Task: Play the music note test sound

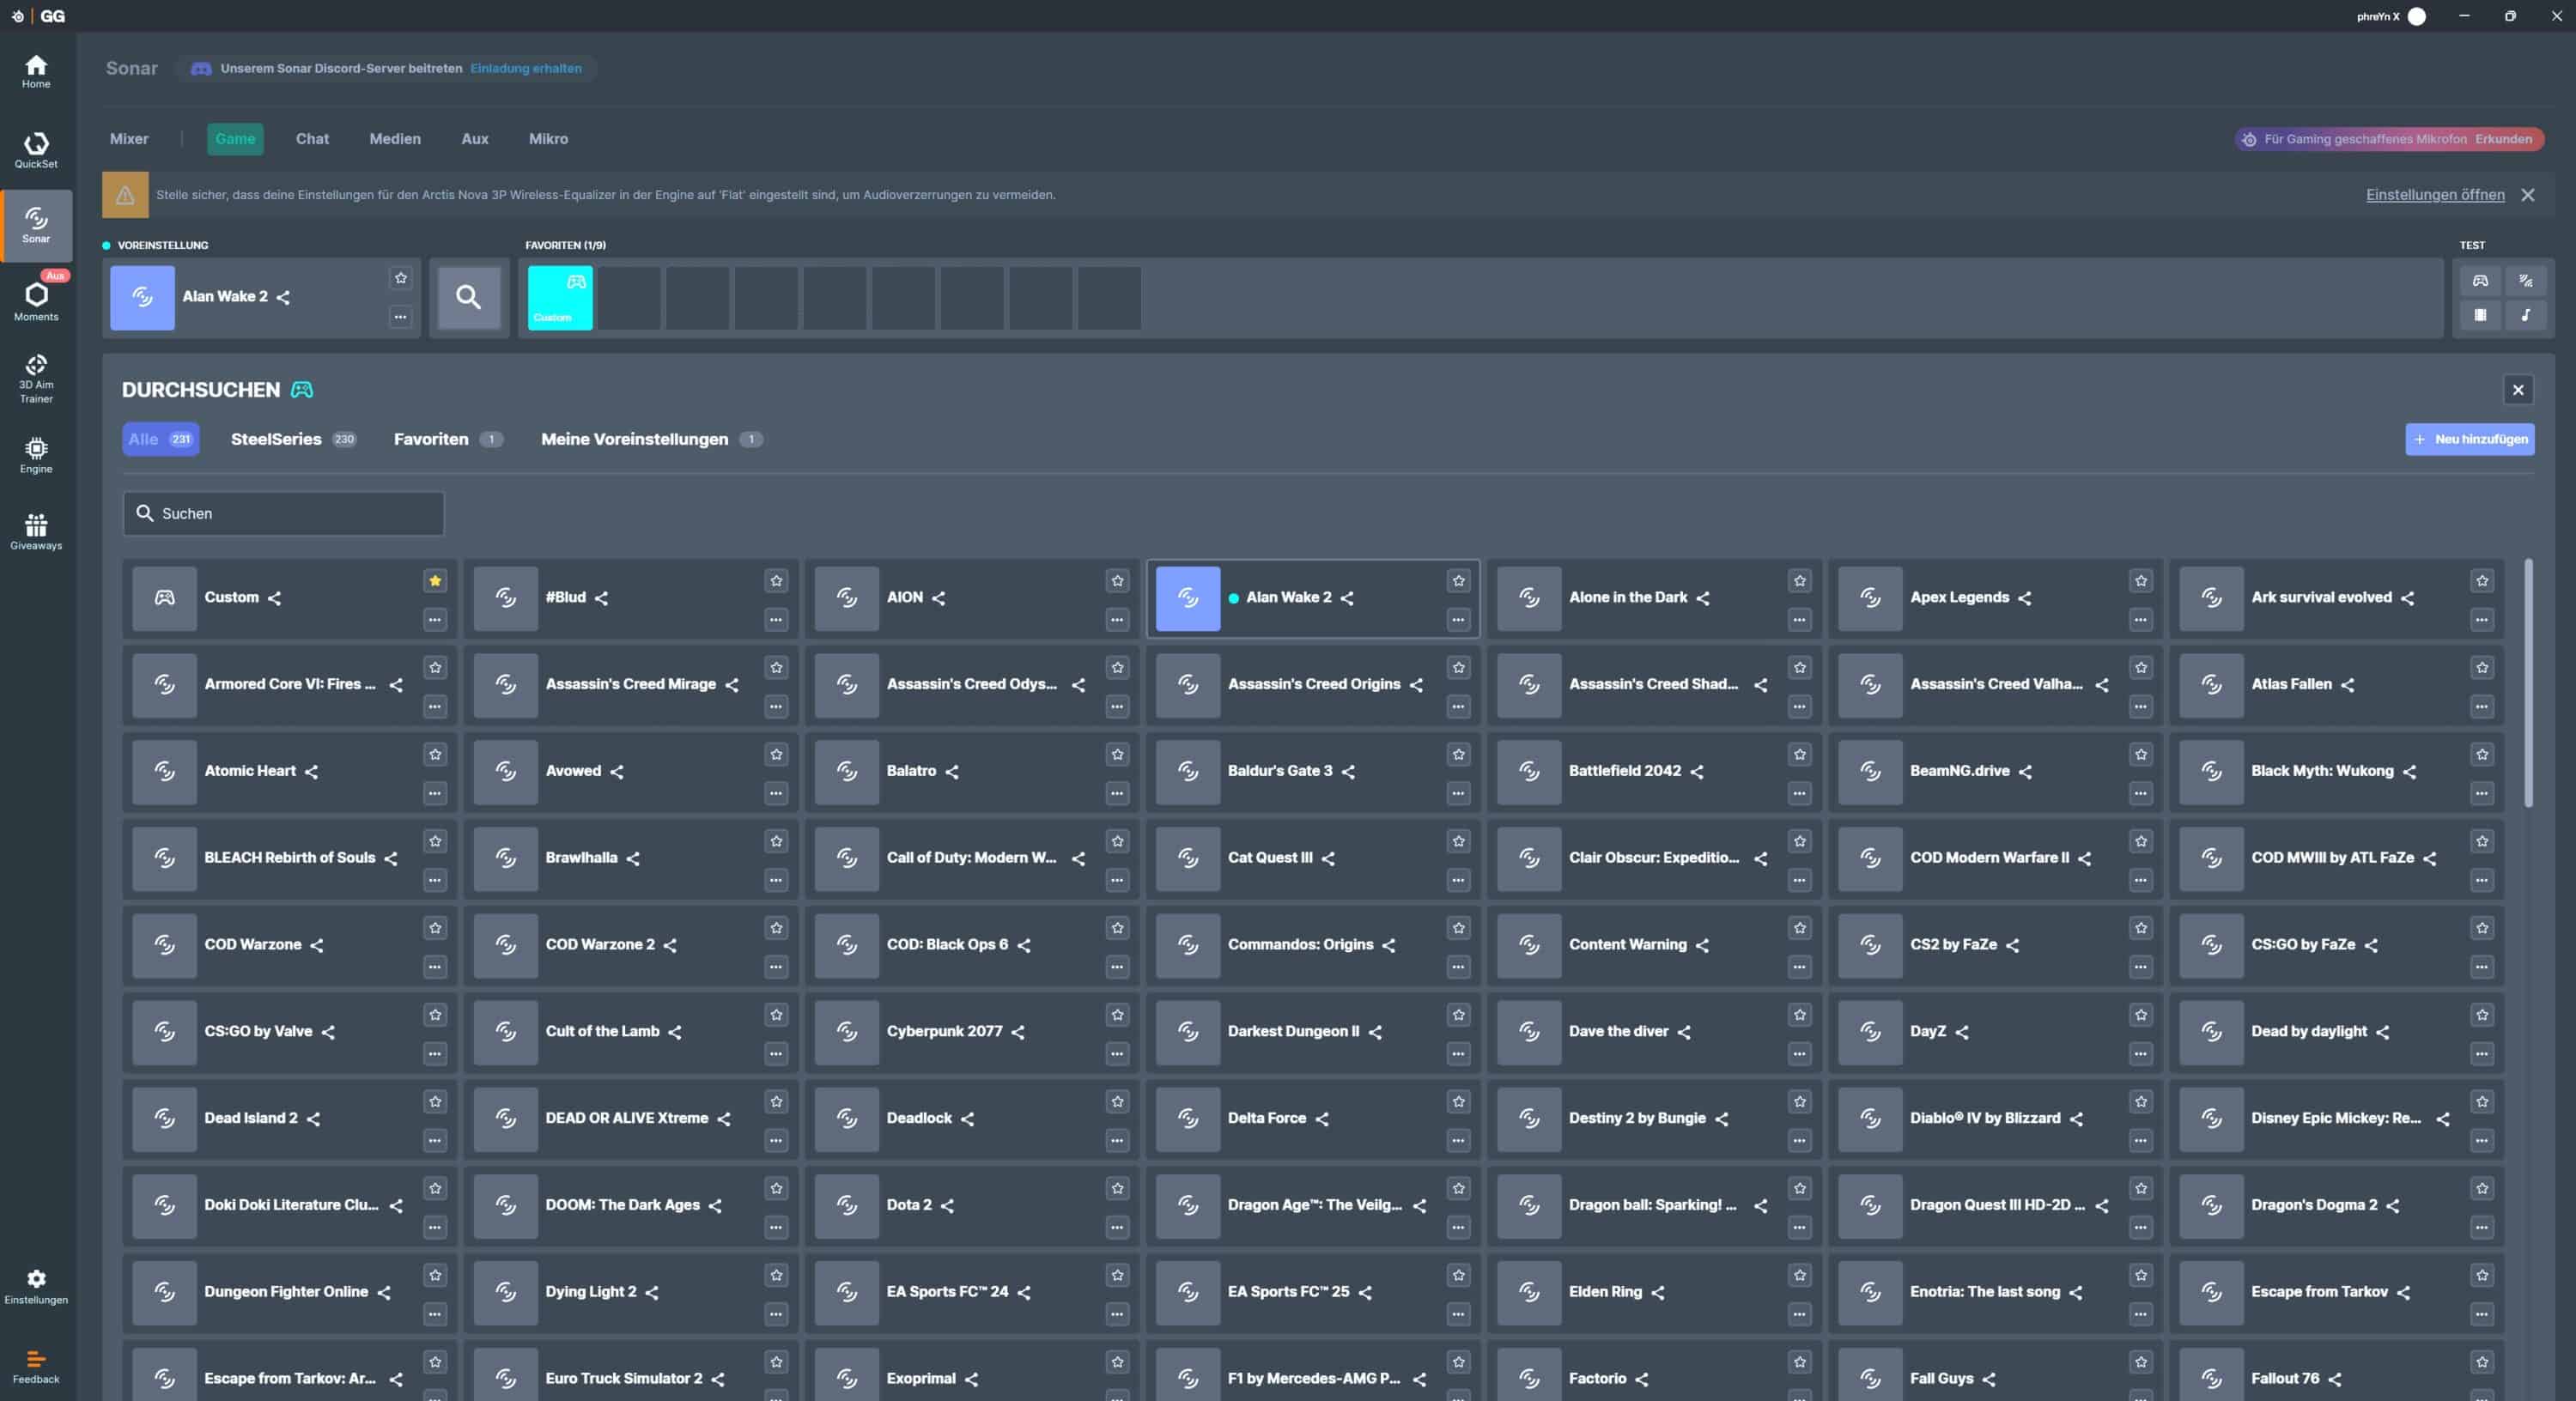Action: point(2525,315)
